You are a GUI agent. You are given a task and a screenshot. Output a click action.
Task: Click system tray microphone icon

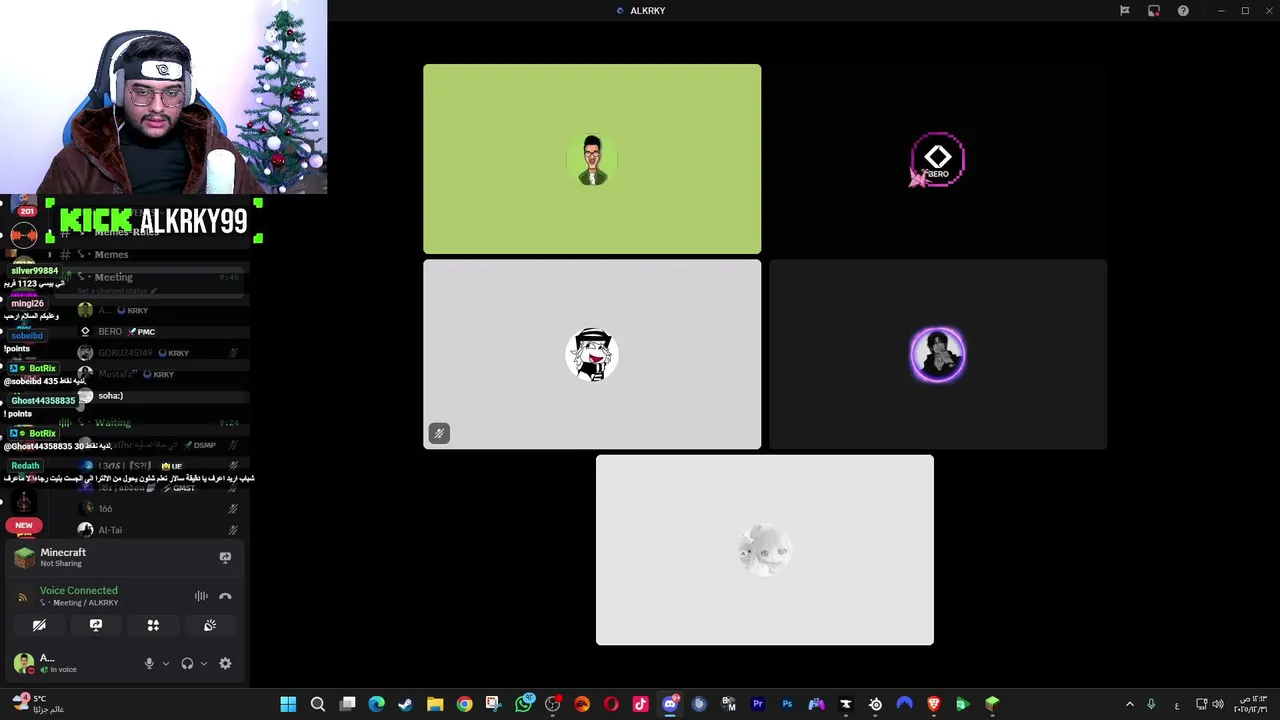[x=1151, y=704]
